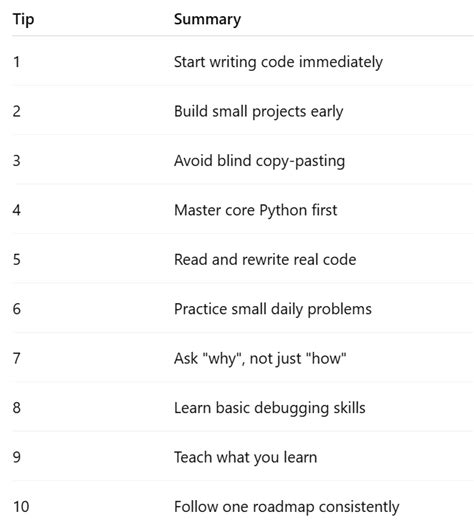This screenshot has height=523, width=474.
Task: Click the Tip column header
Action: pos(23,19)
